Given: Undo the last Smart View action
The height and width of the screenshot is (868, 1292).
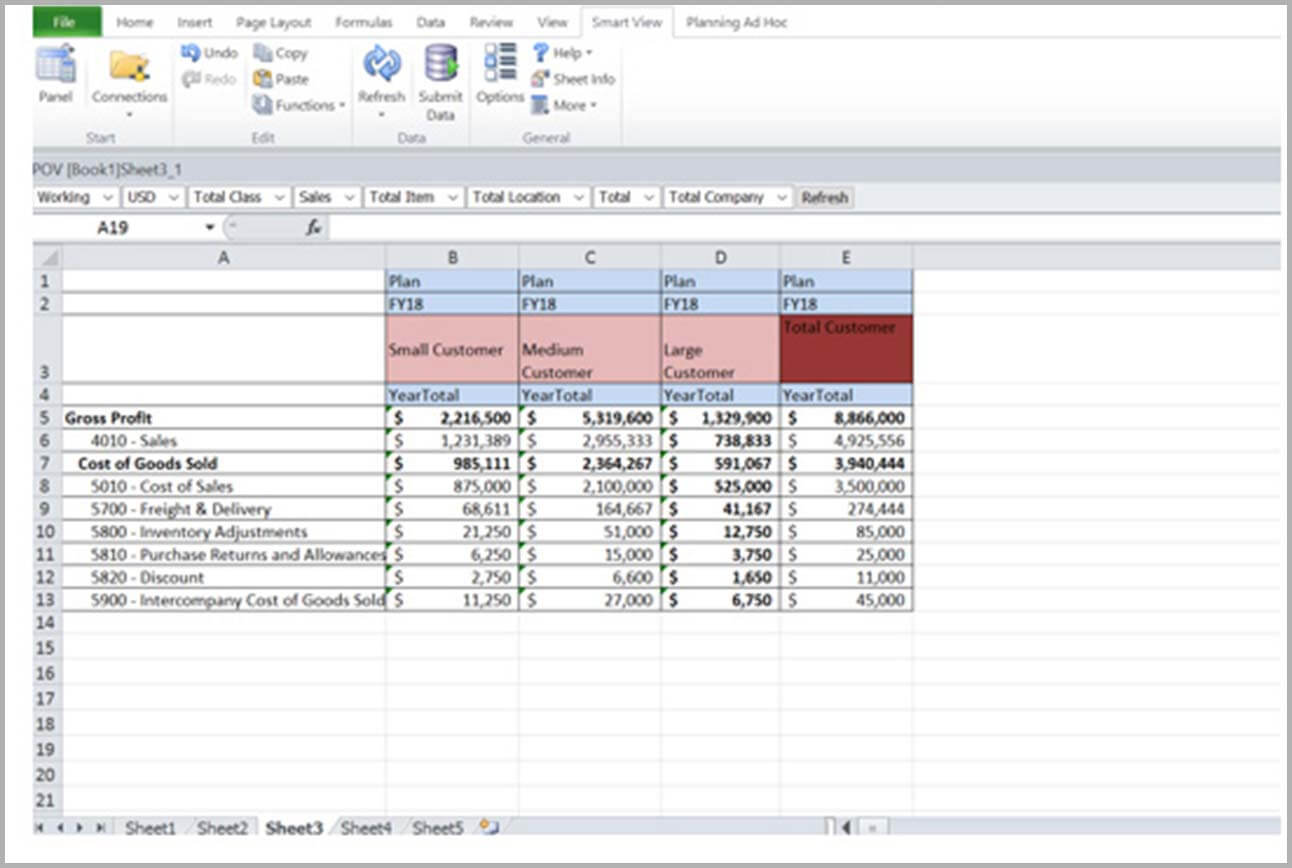Looking at the screenshot, I should point(210,53).
